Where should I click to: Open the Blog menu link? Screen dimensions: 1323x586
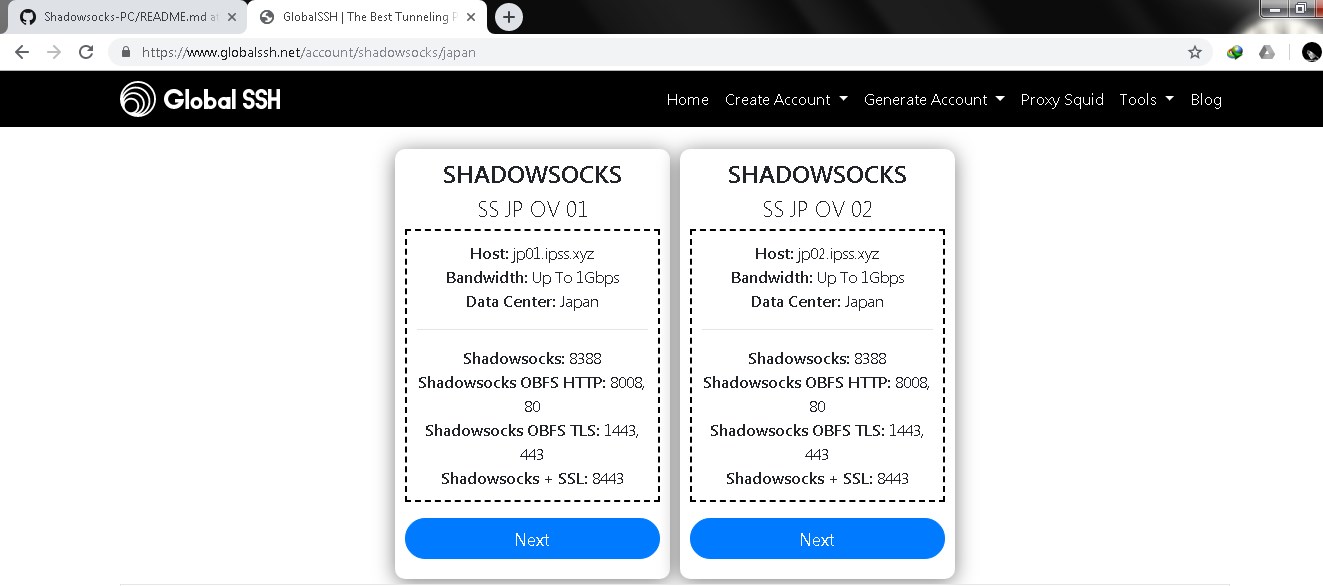point(1206,99)
